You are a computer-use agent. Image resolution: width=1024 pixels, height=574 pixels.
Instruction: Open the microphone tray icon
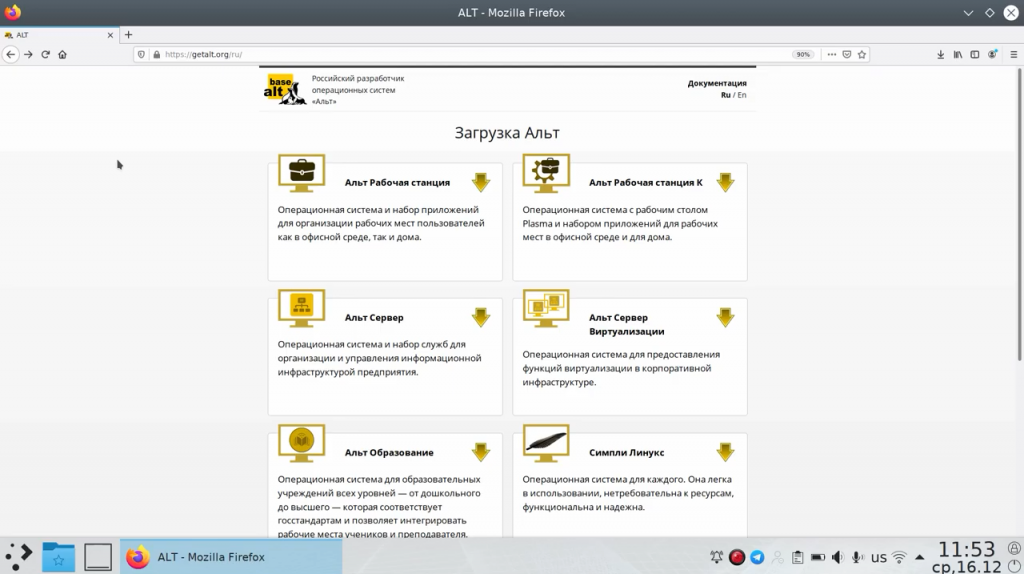tap(857, 557)
